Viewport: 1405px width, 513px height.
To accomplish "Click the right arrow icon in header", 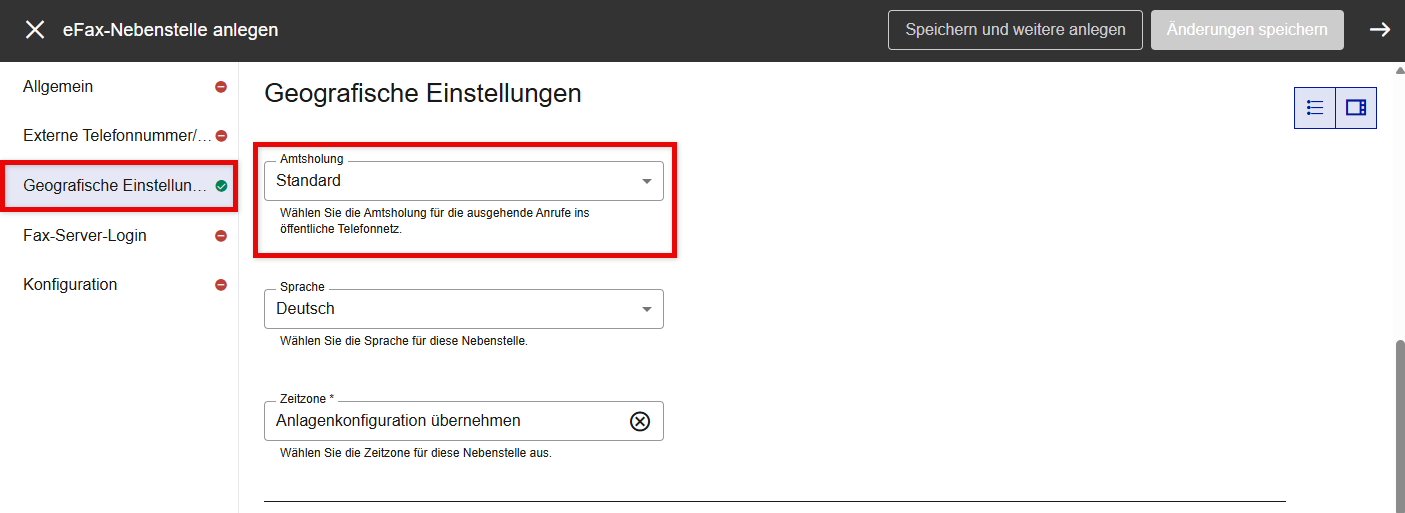I will point(1380,30).
